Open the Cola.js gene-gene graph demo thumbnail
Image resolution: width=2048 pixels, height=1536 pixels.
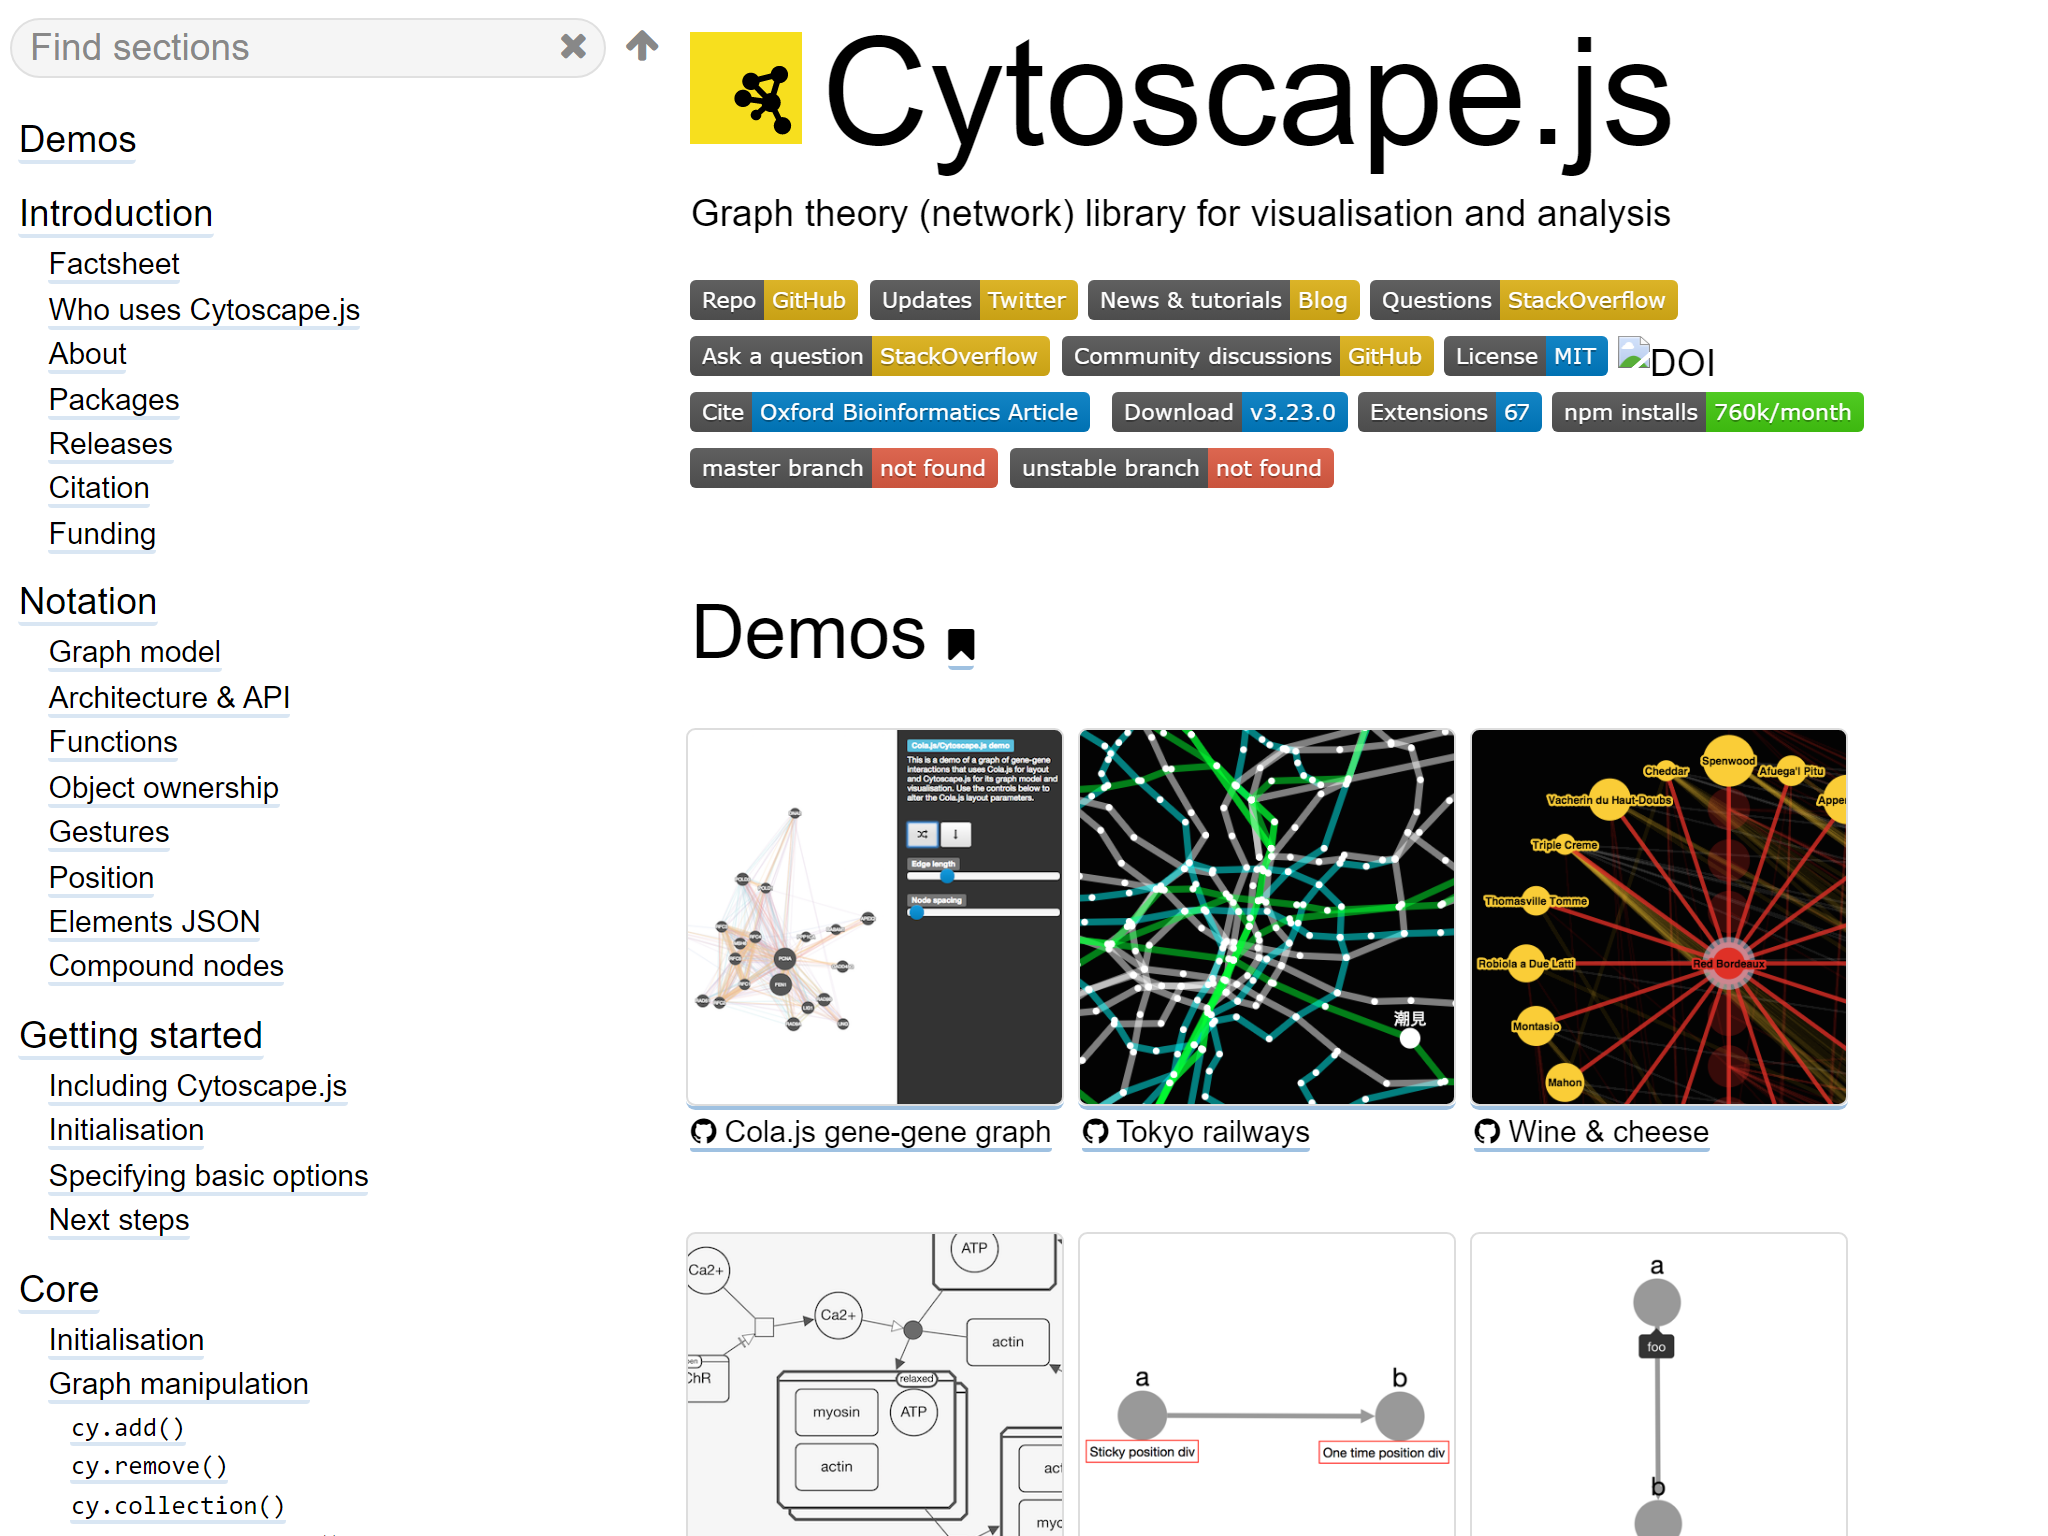pyautogui.click(x=875, y=917)
